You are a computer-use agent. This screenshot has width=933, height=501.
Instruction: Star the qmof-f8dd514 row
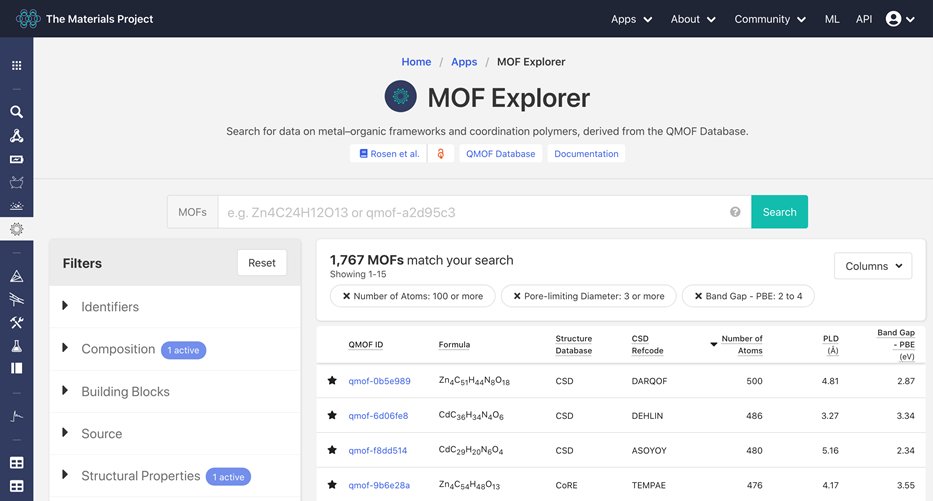pos(332,450)
